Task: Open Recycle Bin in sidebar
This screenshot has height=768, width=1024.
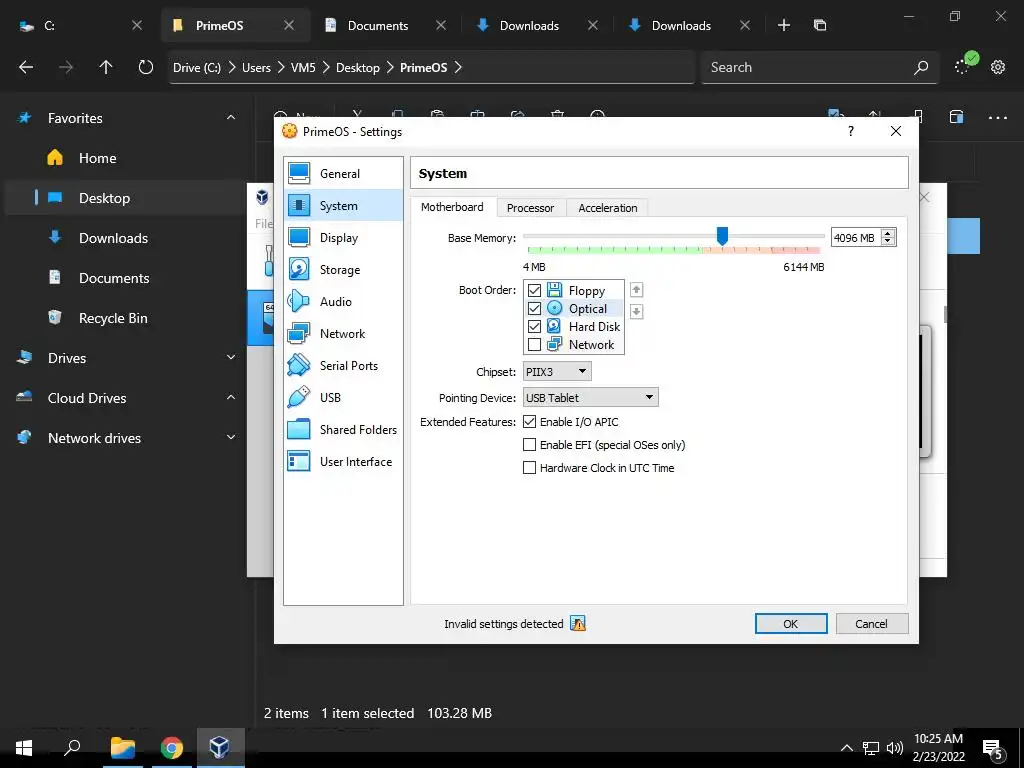Action: (x=113, y=318)
